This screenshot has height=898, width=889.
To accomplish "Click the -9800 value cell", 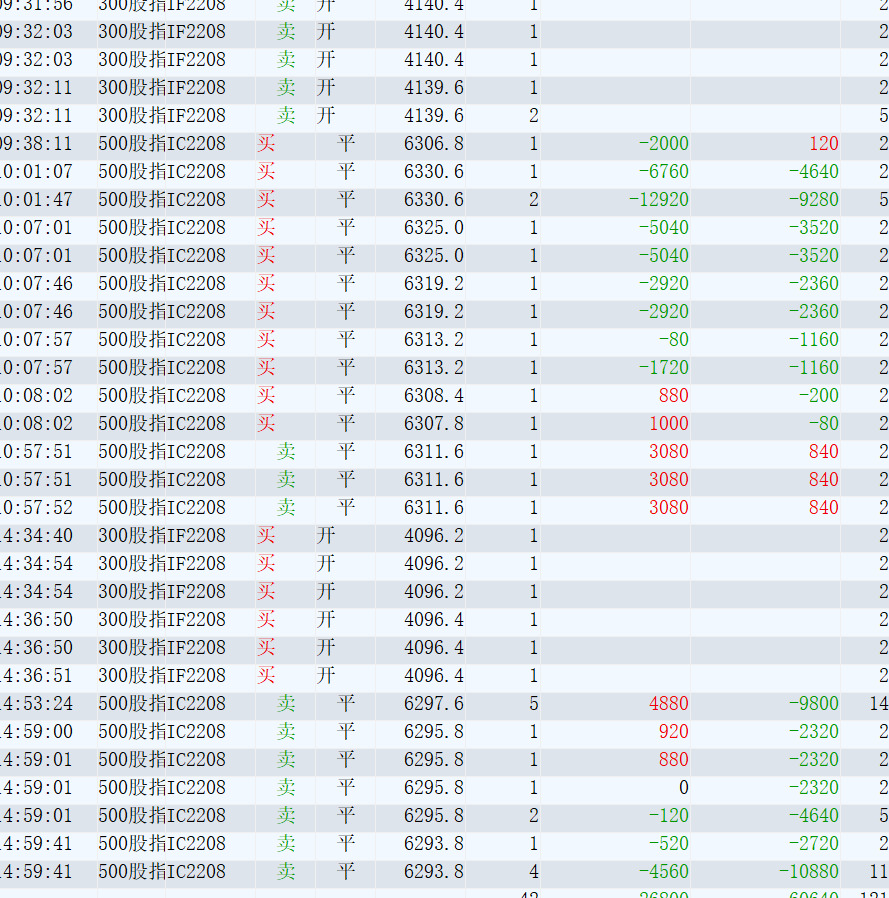I will coord(813,704).
